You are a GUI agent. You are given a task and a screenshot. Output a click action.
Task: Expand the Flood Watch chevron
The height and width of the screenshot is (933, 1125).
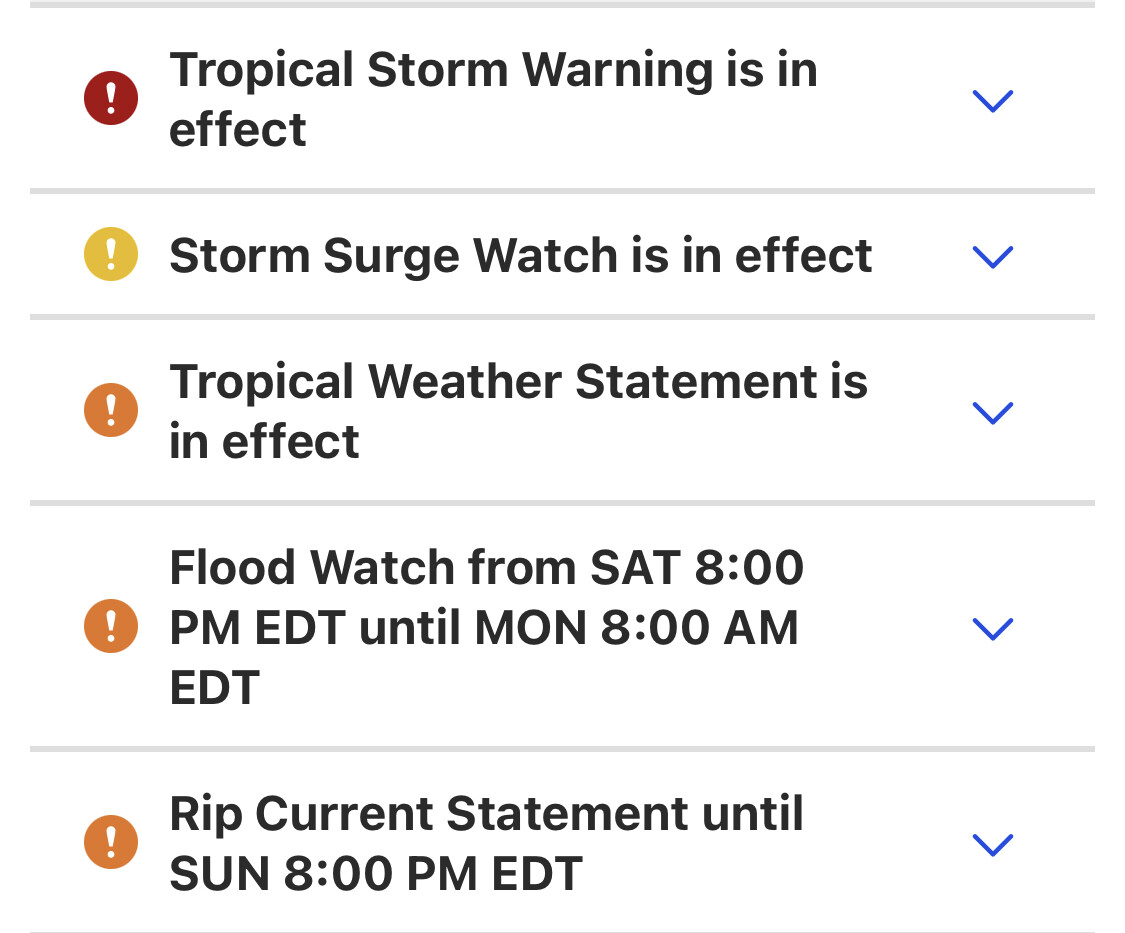pyautogui.click(x=993, y=628)
